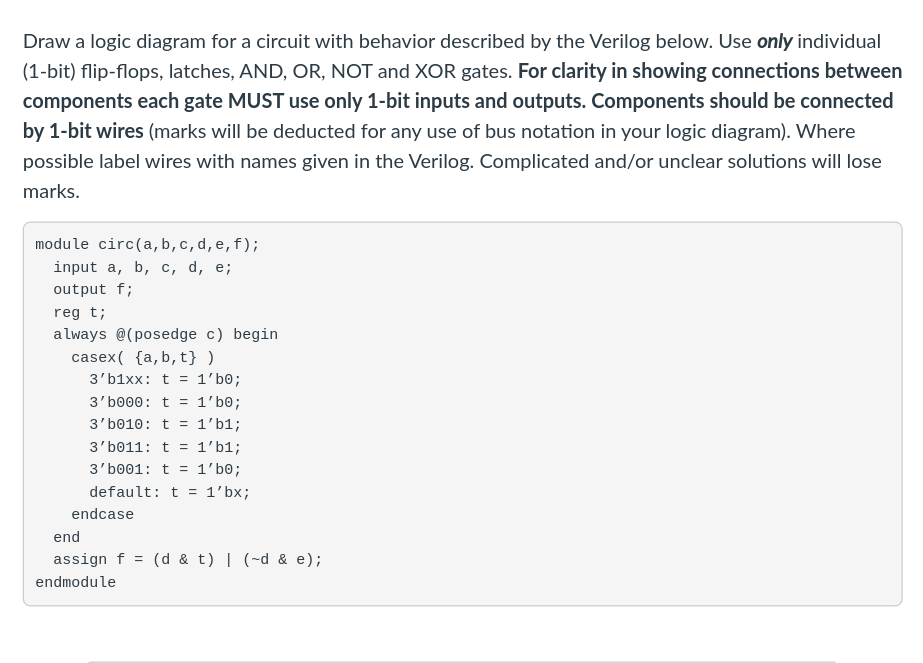Click the 'input a, b, c, d, e;' line
The height and width of the screenshot is (663, 923).
point(142,268)
